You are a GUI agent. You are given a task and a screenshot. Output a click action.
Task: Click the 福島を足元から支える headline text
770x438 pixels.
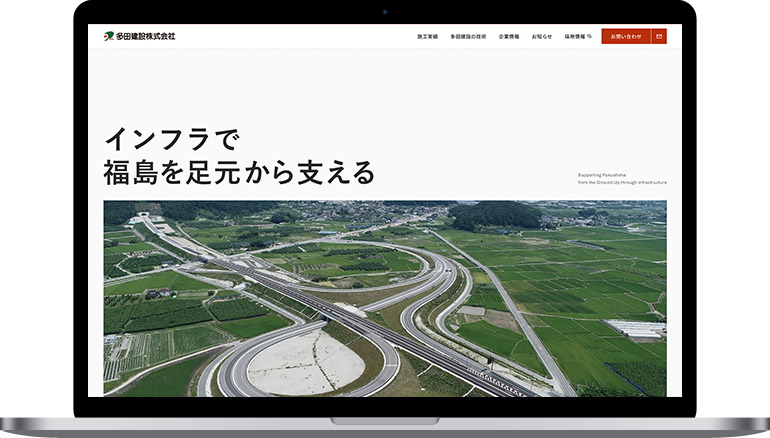tap(239, 172)
